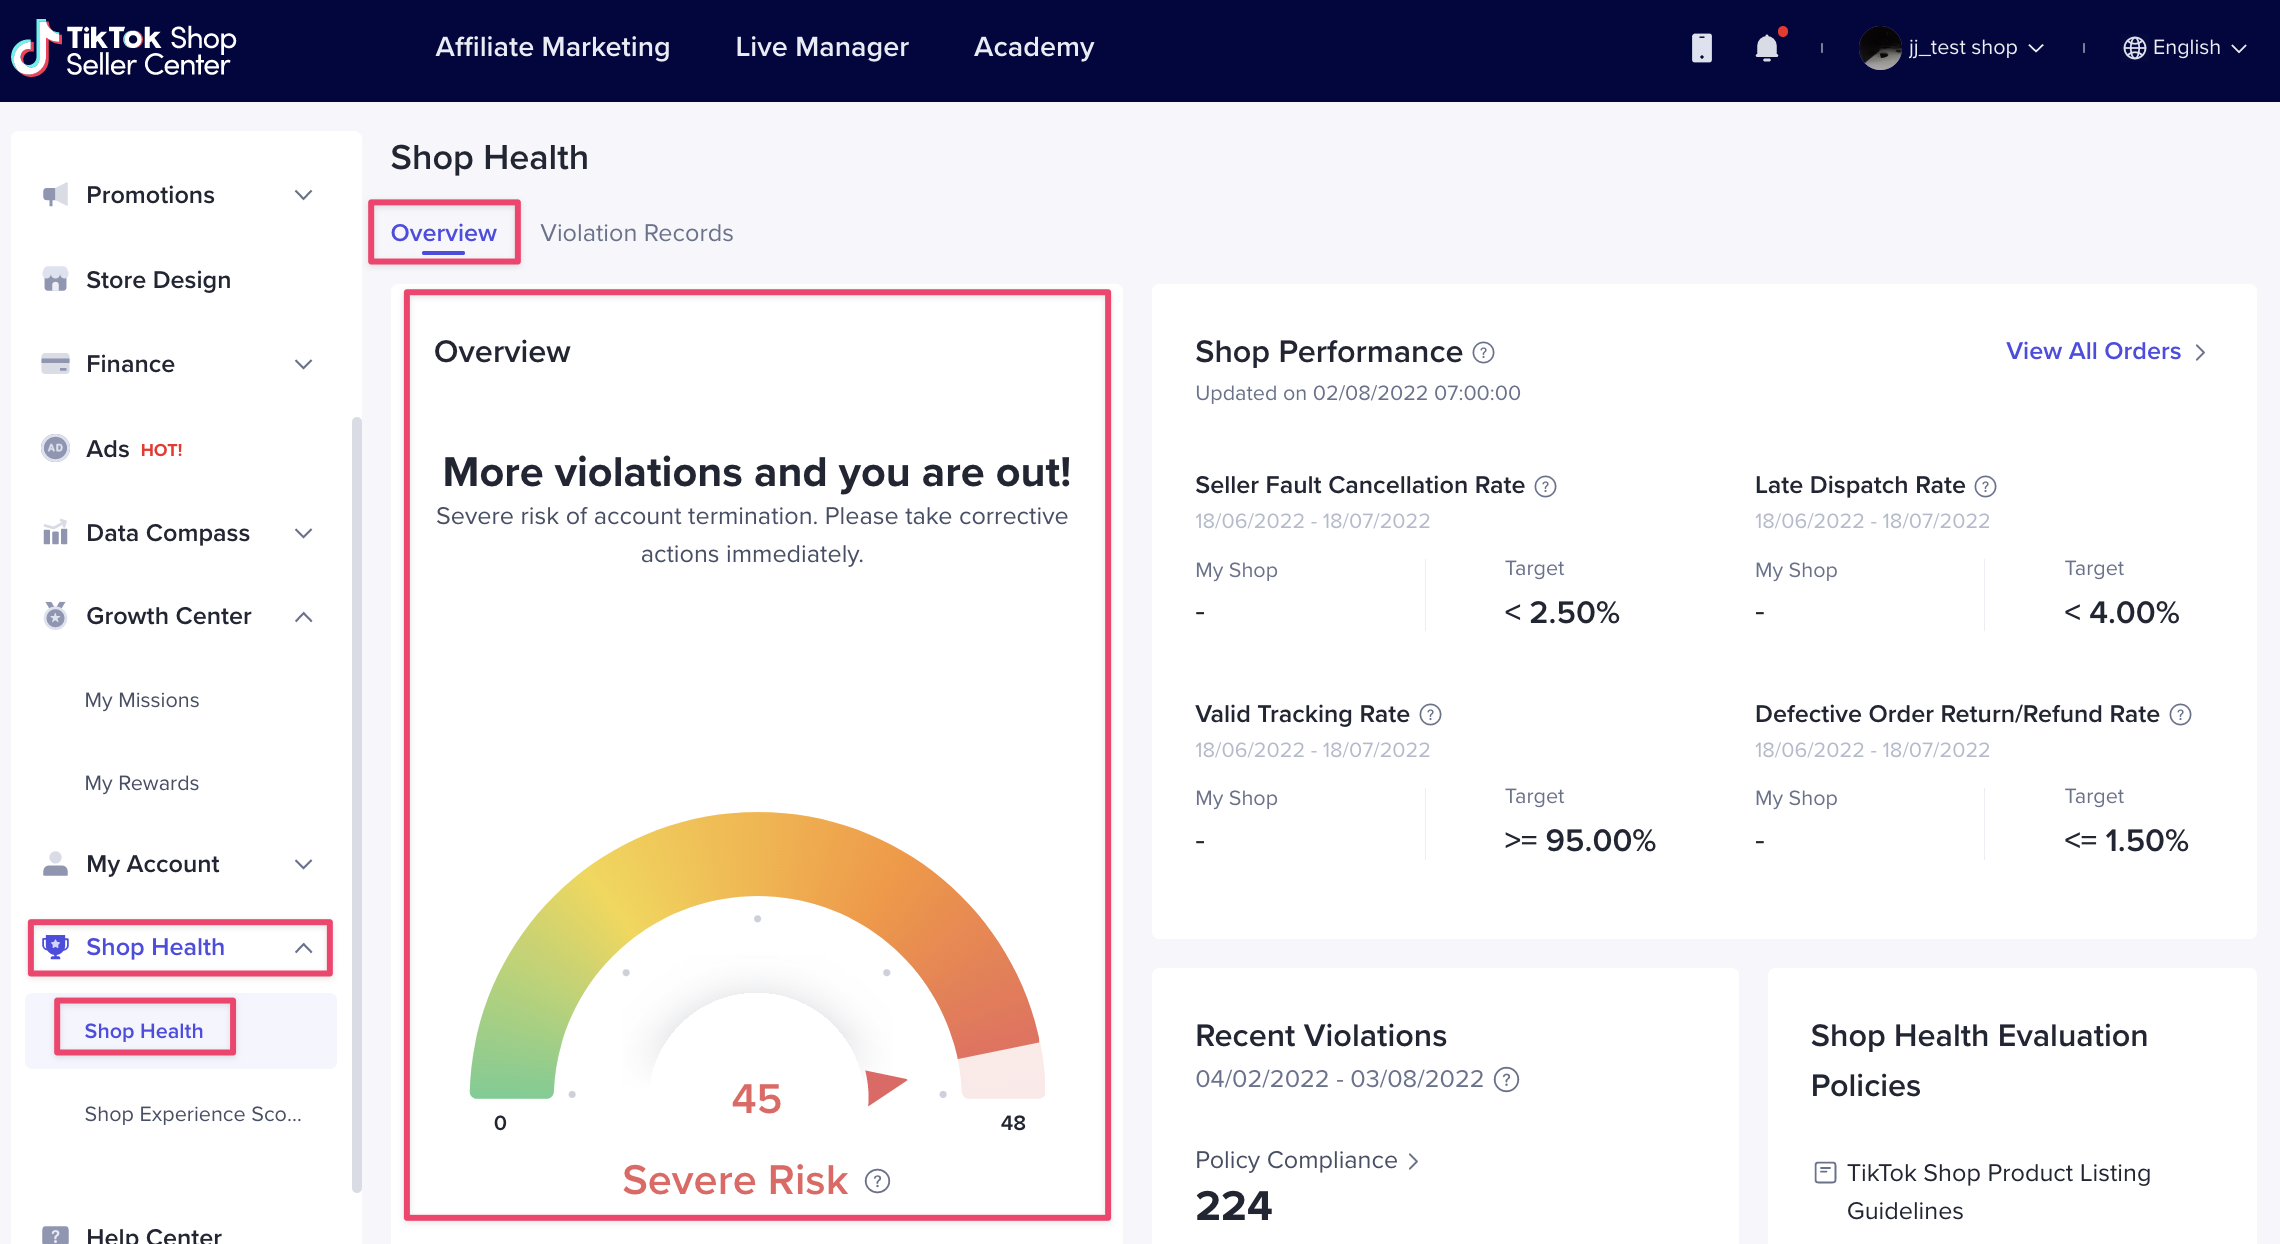Click Valid Tracking Rate info icon
This screenshot has height=1244, width=2280.
point(1431,715)
